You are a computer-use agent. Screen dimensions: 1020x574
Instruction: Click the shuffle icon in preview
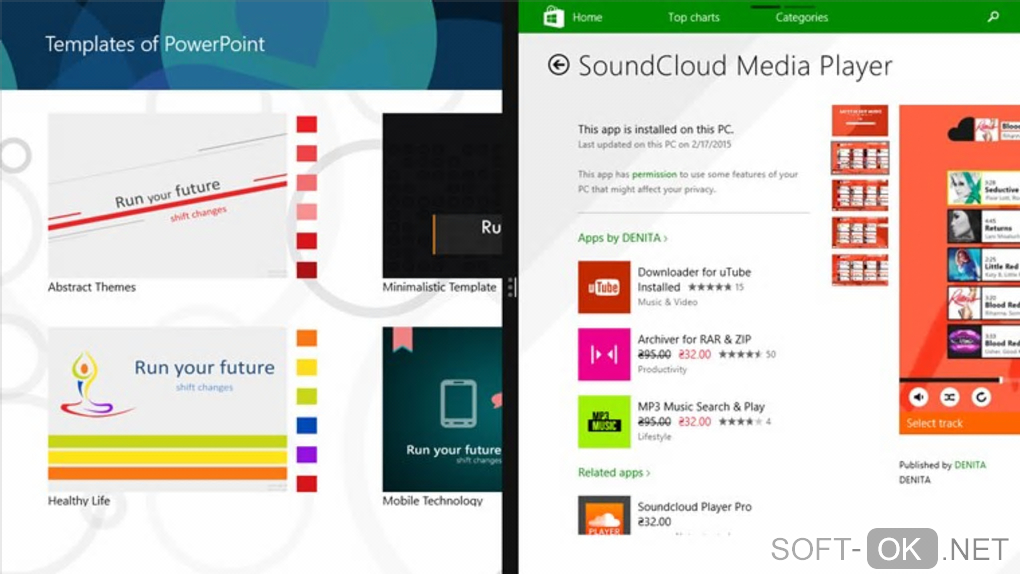[x=950, y=396]
